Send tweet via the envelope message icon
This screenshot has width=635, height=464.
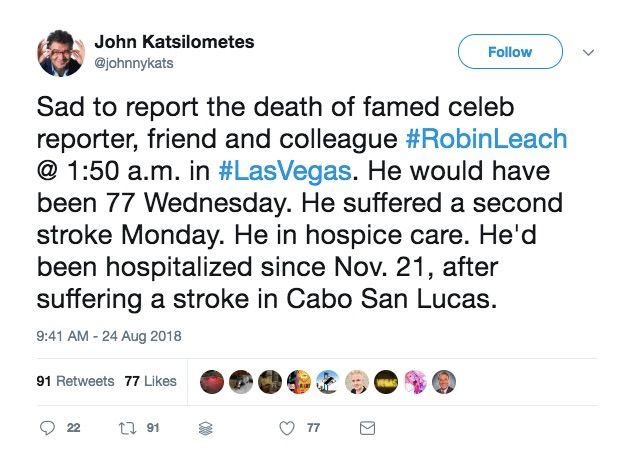367,428
